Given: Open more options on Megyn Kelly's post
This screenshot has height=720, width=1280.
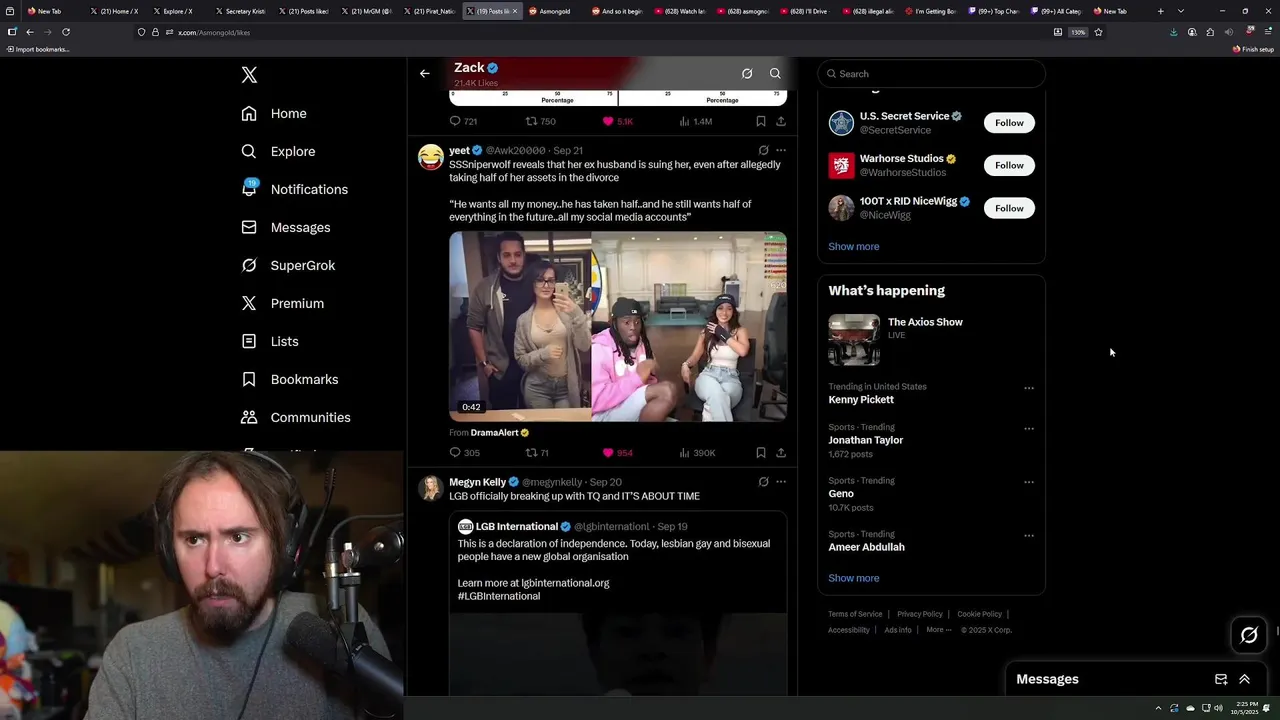Looking at the screenshot, I should tap(781, 482).
